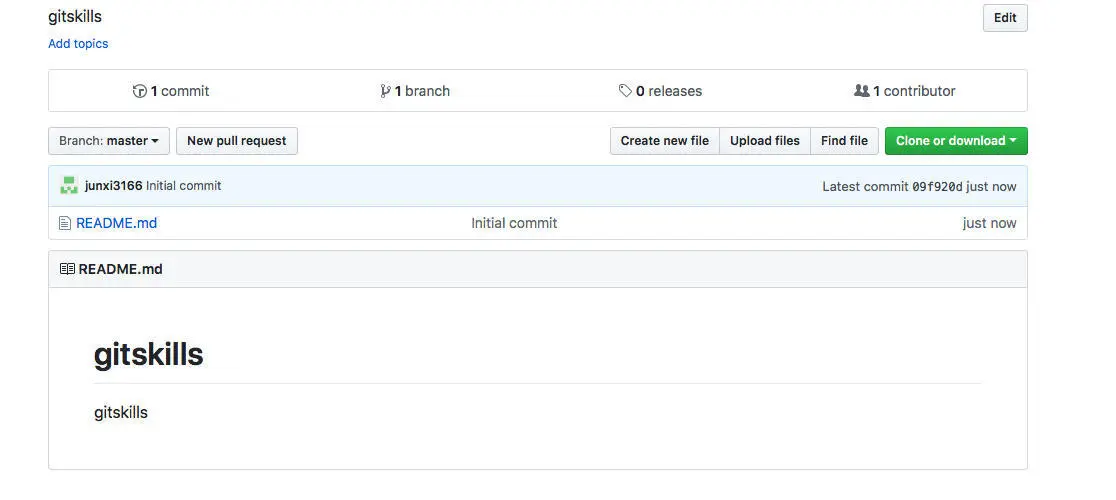Click the junxi3166 avatar identicon
This screenshot has height=500, width=1116.
(x=69, y=186)
